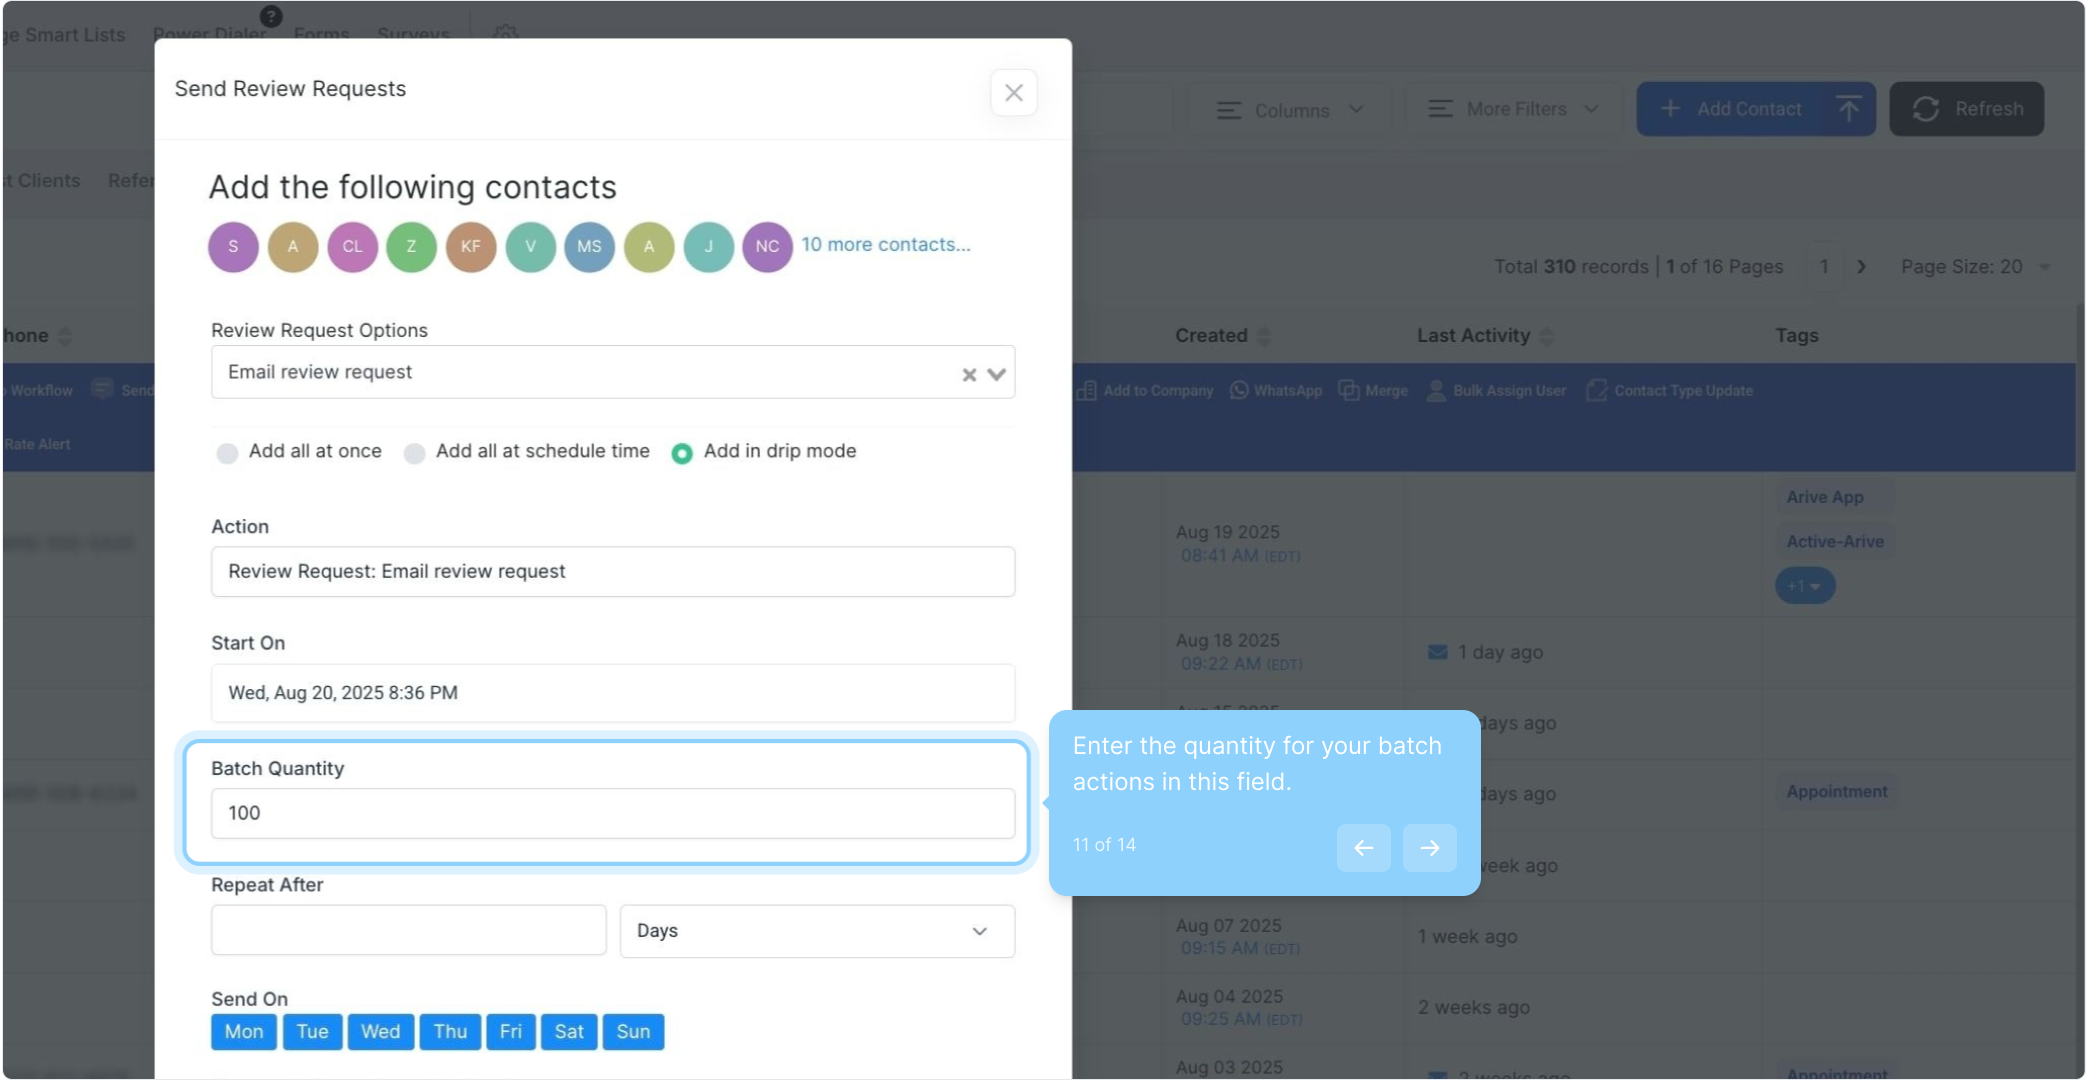Click the Contact Type Update icon
2088x1080 pixels.
(x=1597, y=391)
